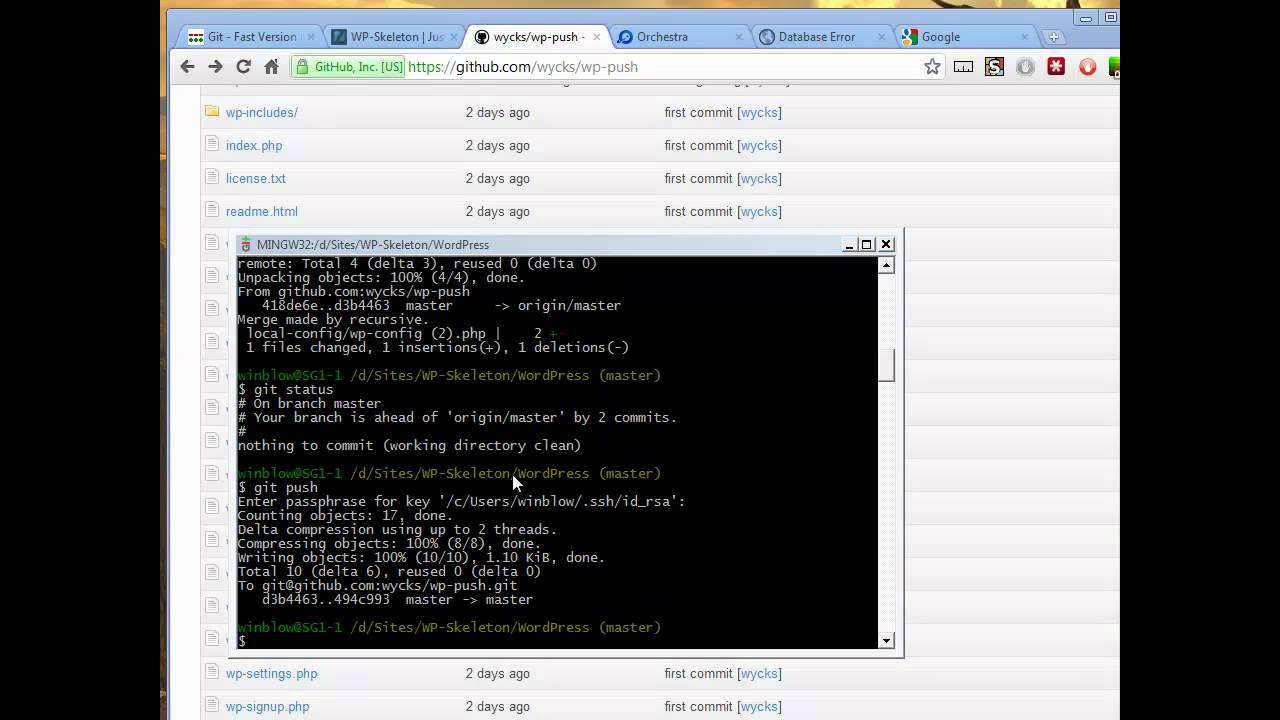Close the WP-Skeleton tab
This screenshot has width=1280, height=720.
click(452, 37)
